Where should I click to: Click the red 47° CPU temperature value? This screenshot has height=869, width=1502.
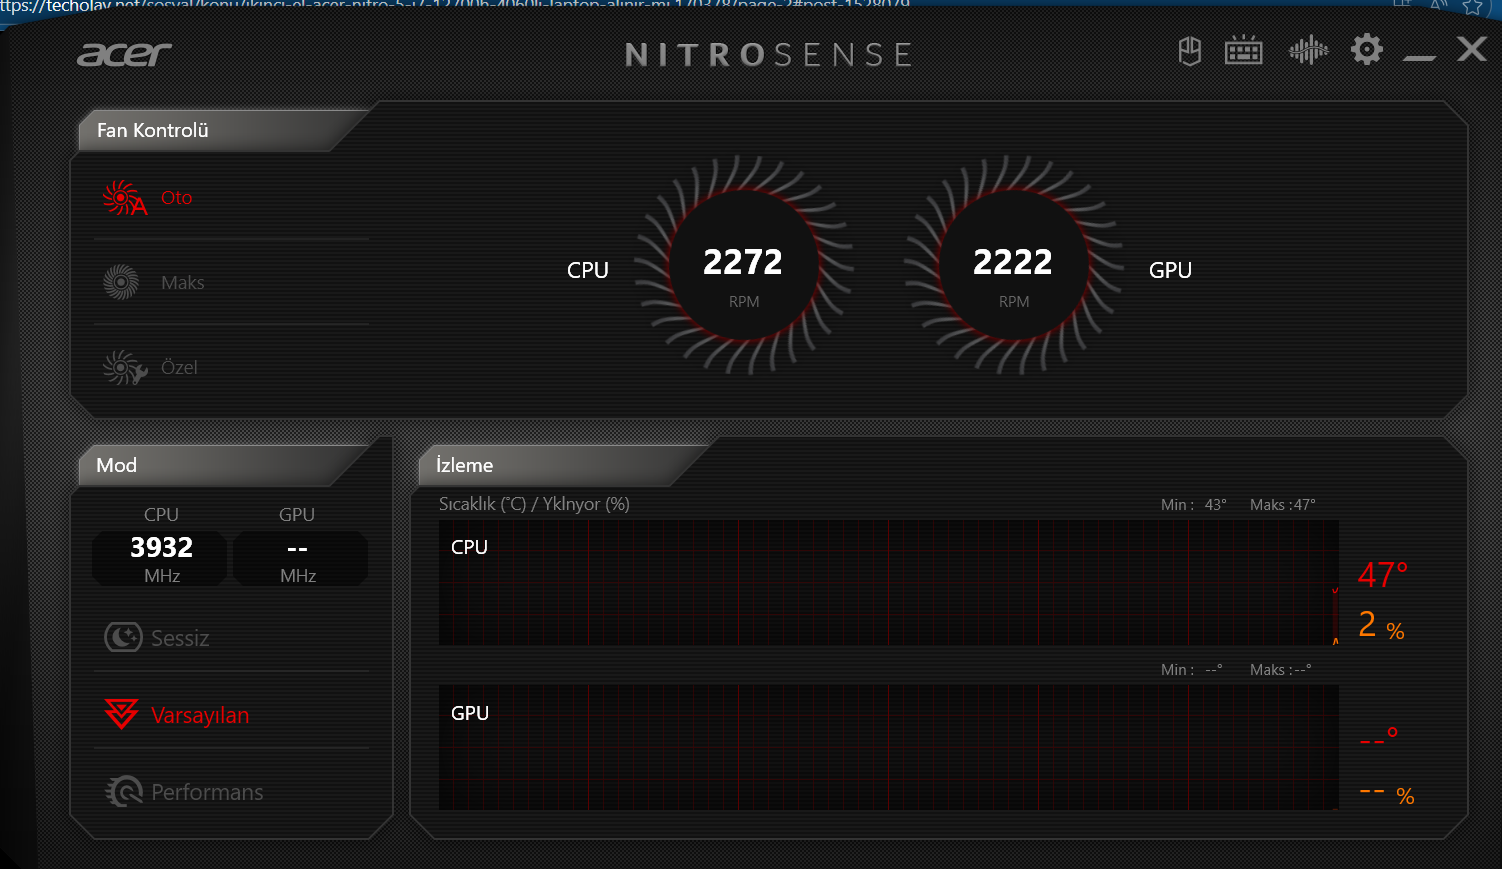1383,575
